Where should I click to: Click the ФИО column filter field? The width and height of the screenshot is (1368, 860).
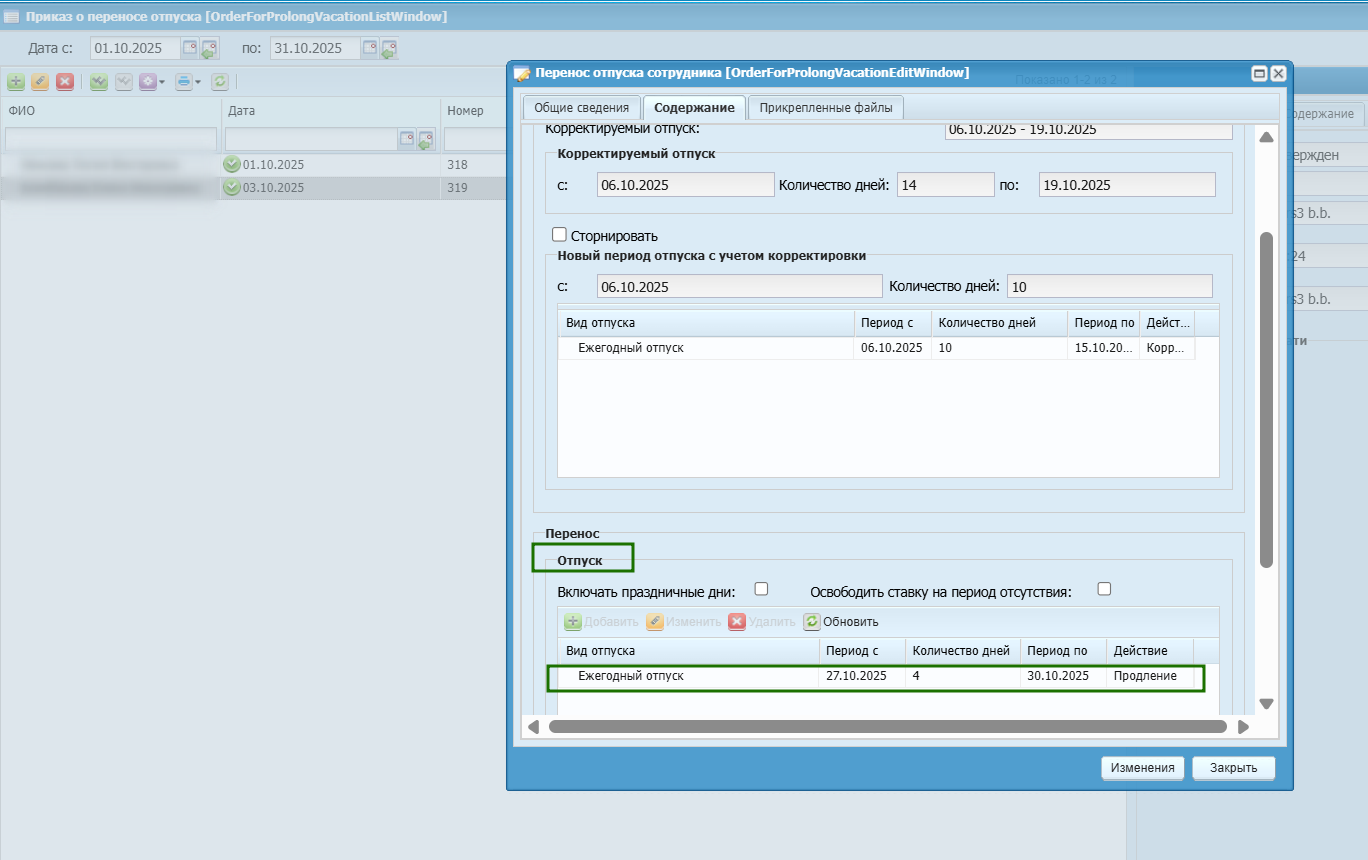tap(111, 139)
